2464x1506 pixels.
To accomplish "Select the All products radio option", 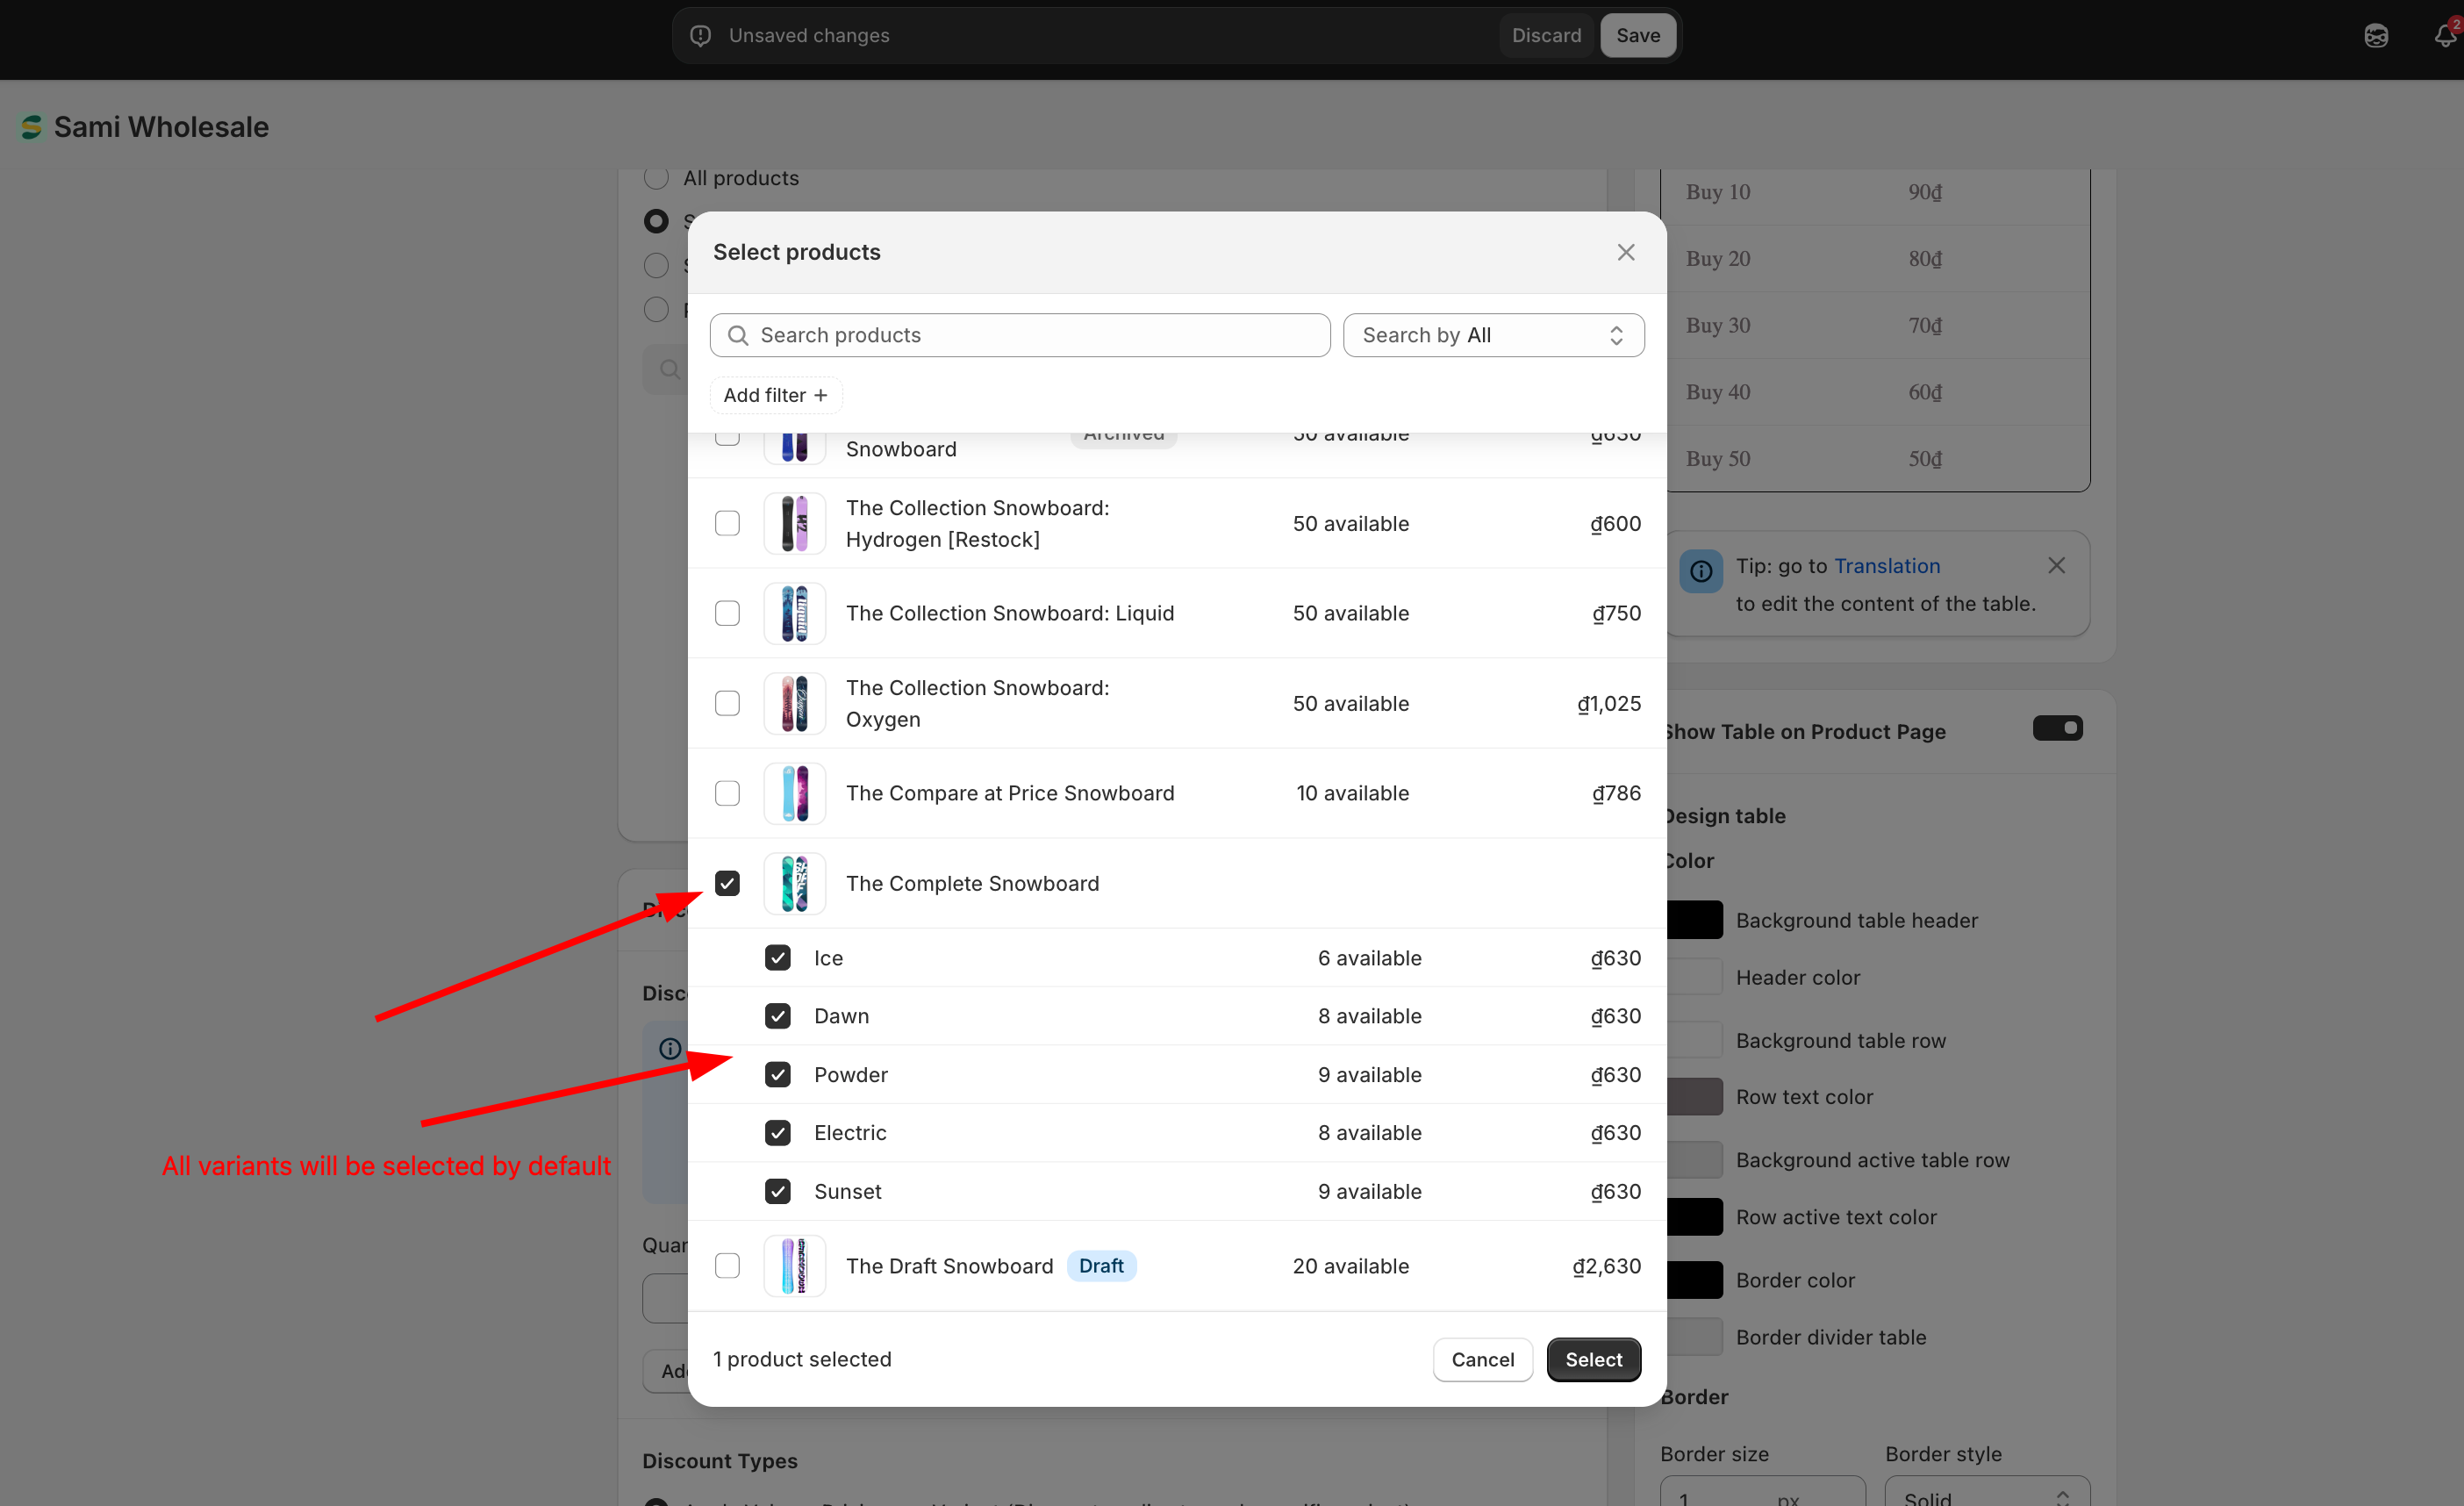I will pyautogui.click(x=656, y=178).
